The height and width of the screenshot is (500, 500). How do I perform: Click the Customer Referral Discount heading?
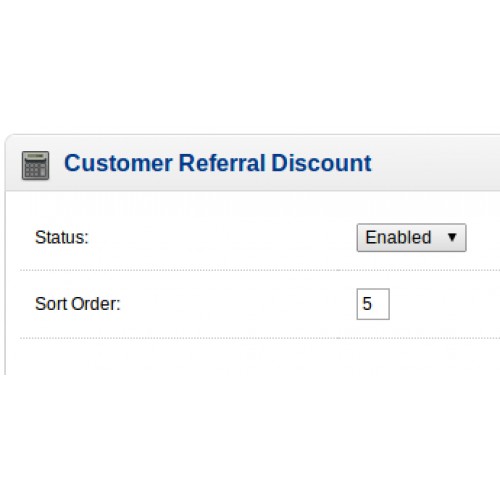click(x=218, y=163)
